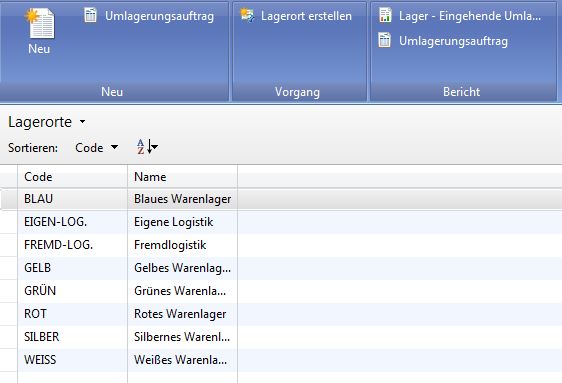Click the Neu button label
The width and height of the screenshot is (562, 383).
pyautogui.click(x=39, y=49)
